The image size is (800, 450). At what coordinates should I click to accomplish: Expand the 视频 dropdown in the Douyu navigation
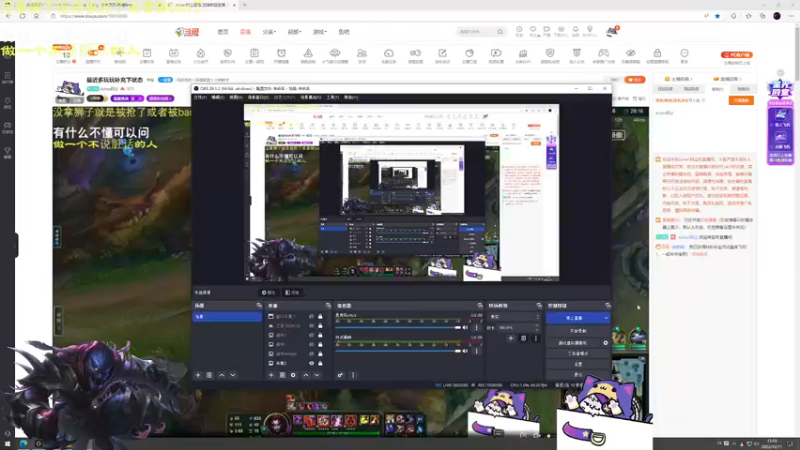pos(294,32)
